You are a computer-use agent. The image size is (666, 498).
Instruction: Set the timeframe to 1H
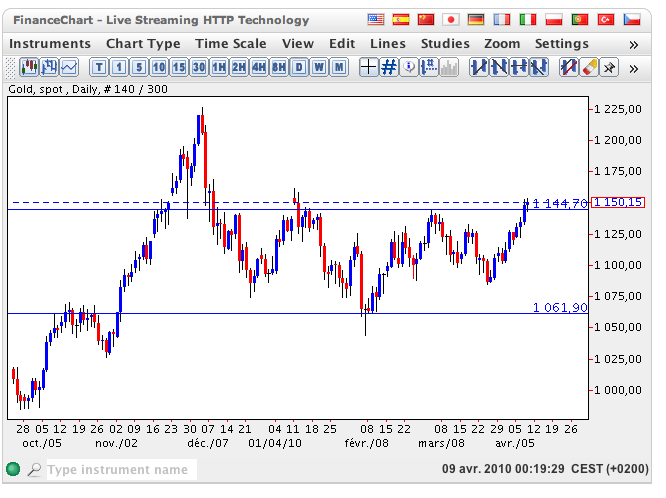tap(219, 67)
